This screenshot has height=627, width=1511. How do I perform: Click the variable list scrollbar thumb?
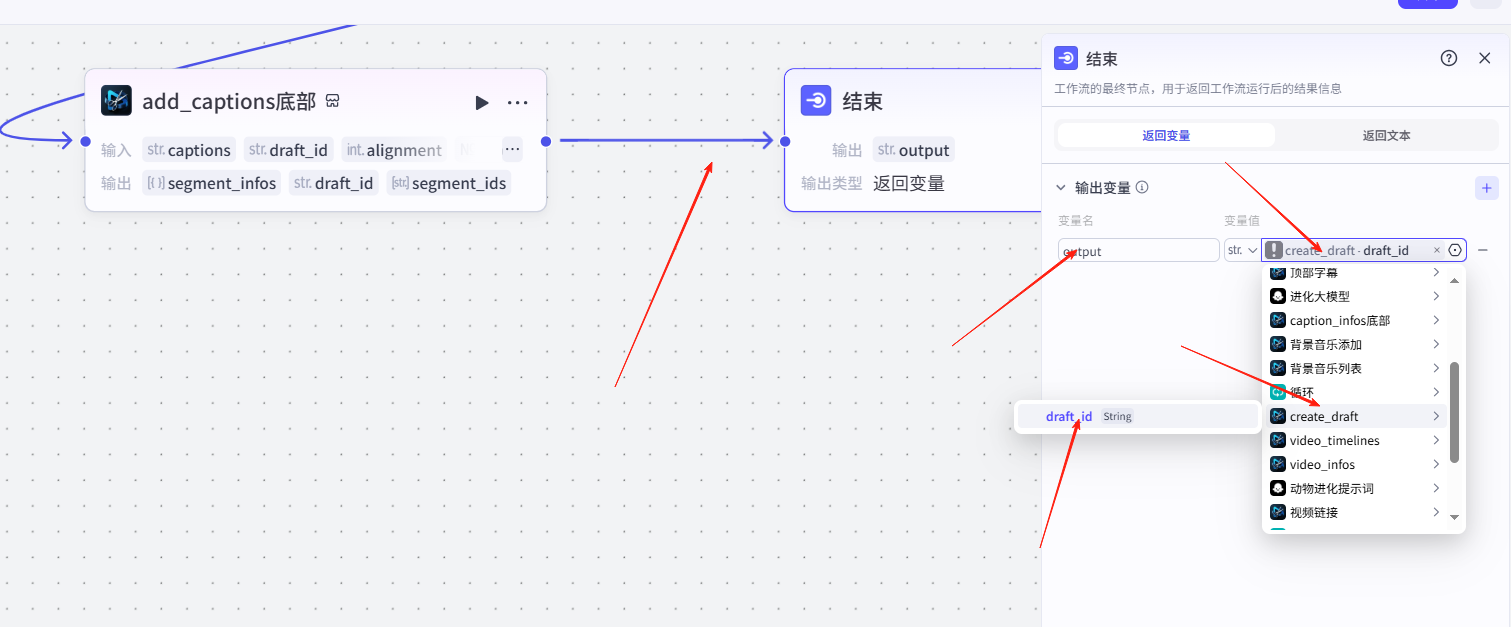[x=1454, y=412]
